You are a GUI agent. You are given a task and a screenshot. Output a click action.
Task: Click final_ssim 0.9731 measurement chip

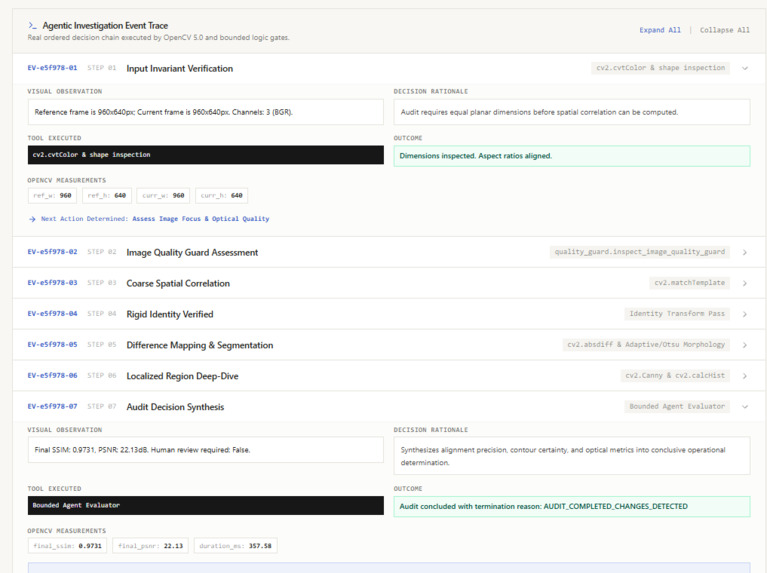point(68,546)
